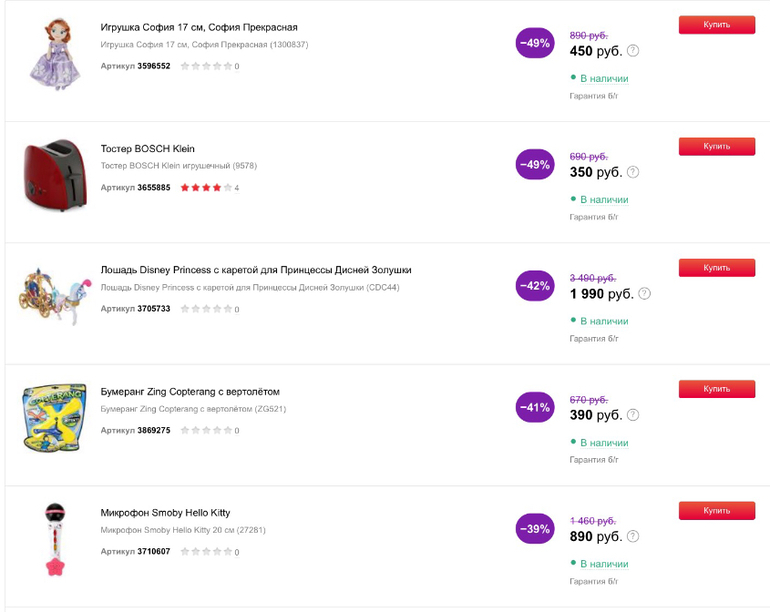Click the −39% badge for the Hello Kitty microphone
The image size is (770, 612).
pos(535,529)
